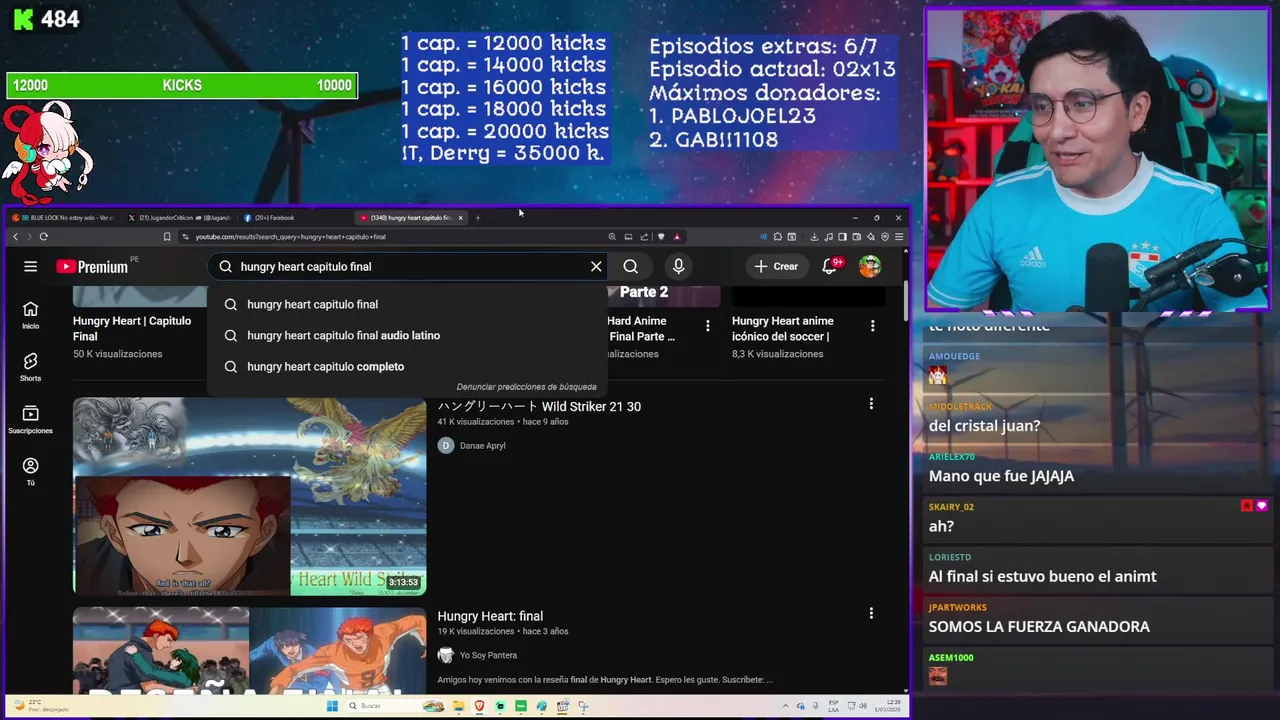
Task: Open 'Hungry Heart anime icónico del soccer' title
Action: pyautogui.click(x=783, y=329)
